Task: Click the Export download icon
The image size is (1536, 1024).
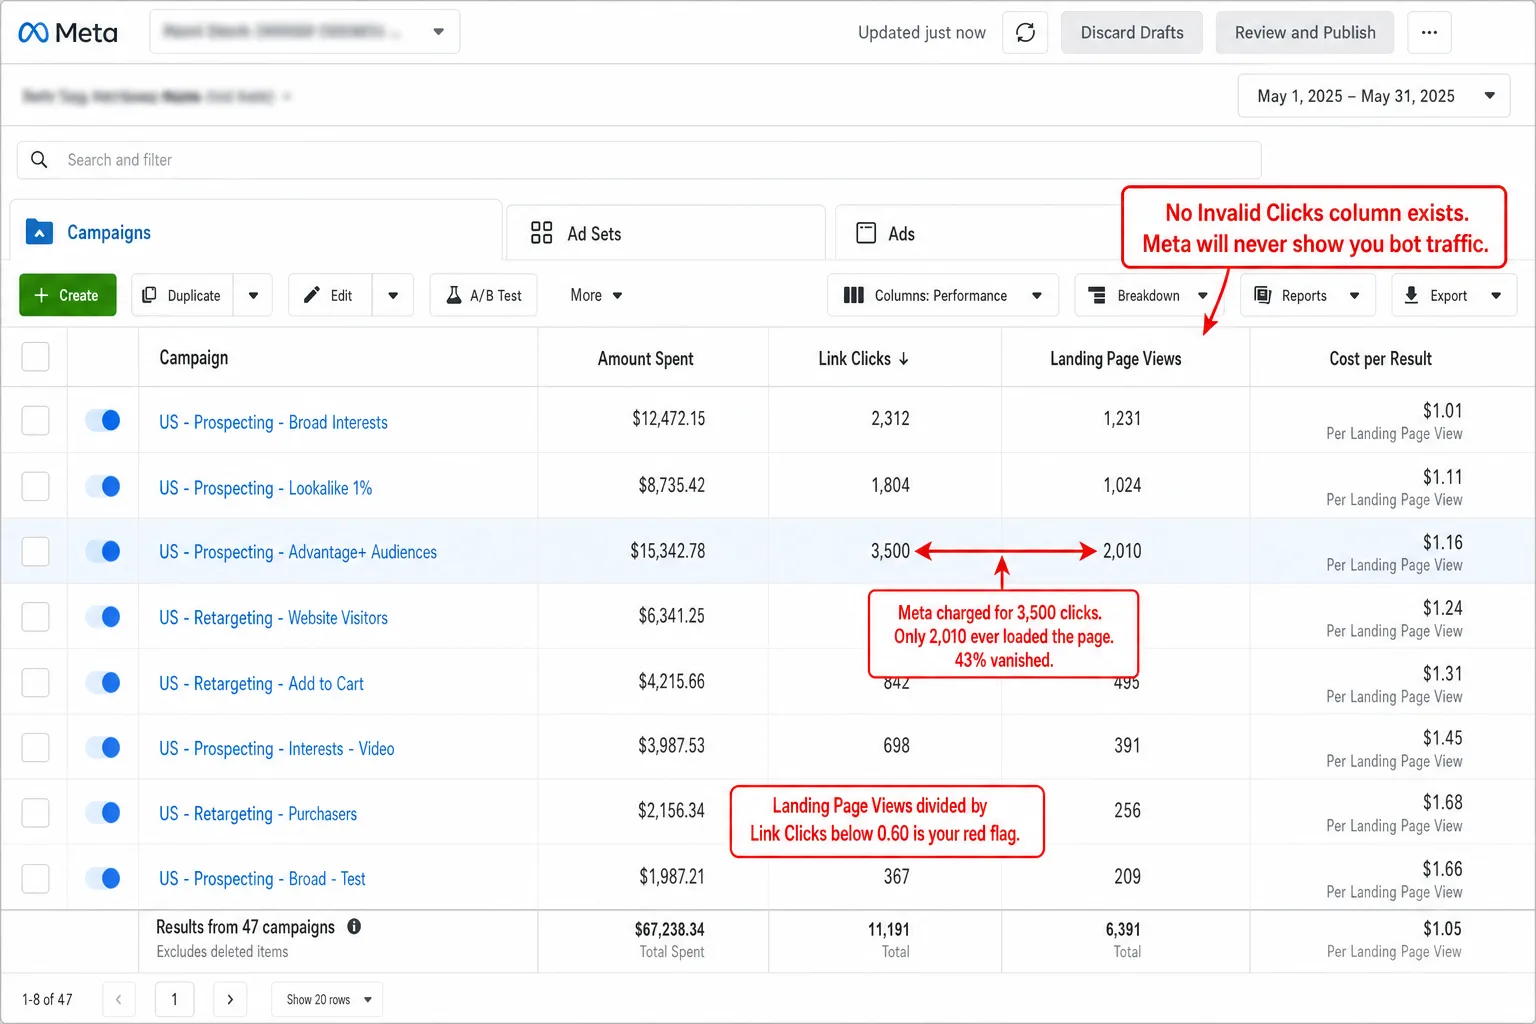Action: [x=1411, y=295]
